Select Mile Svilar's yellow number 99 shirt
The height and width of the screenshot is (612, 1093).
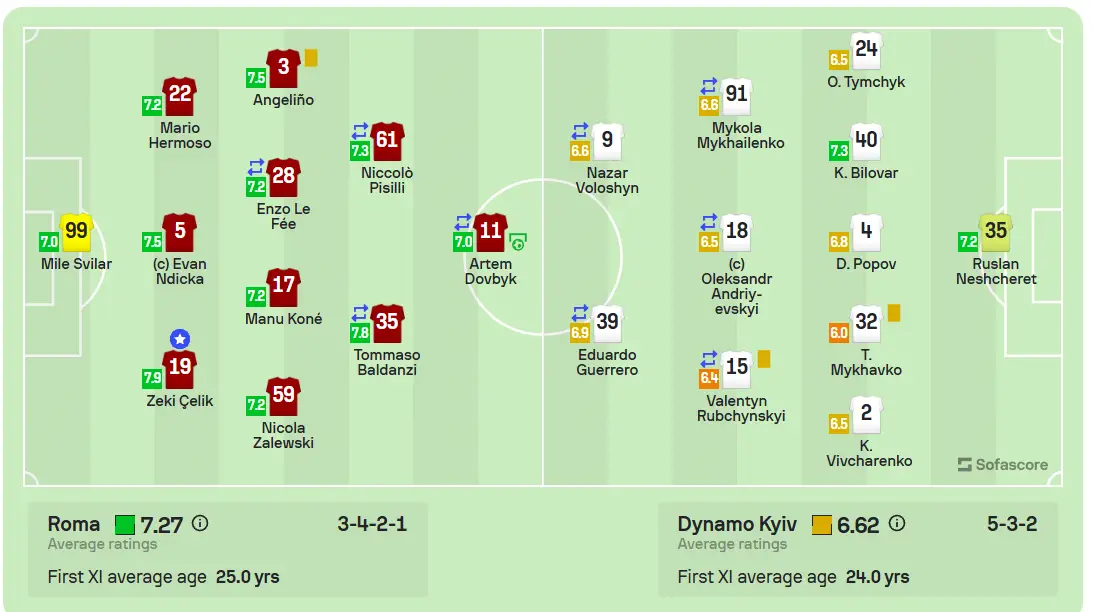coord(76,232)
